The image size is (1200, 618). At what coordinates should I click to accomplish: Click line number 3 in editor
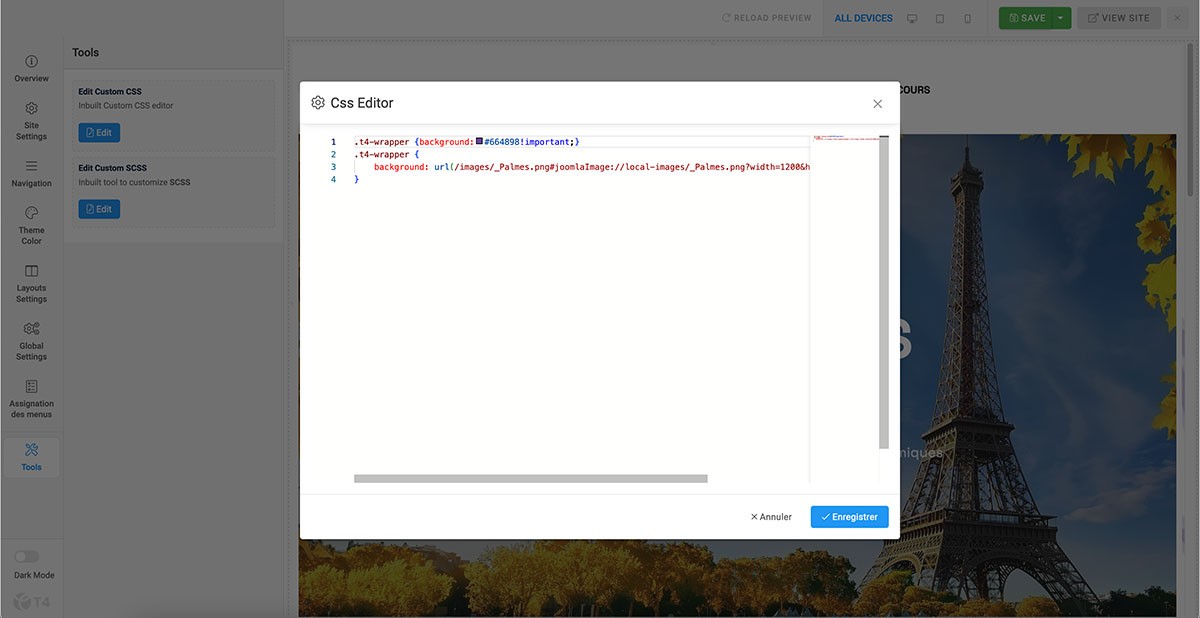[x=333, y=167]
